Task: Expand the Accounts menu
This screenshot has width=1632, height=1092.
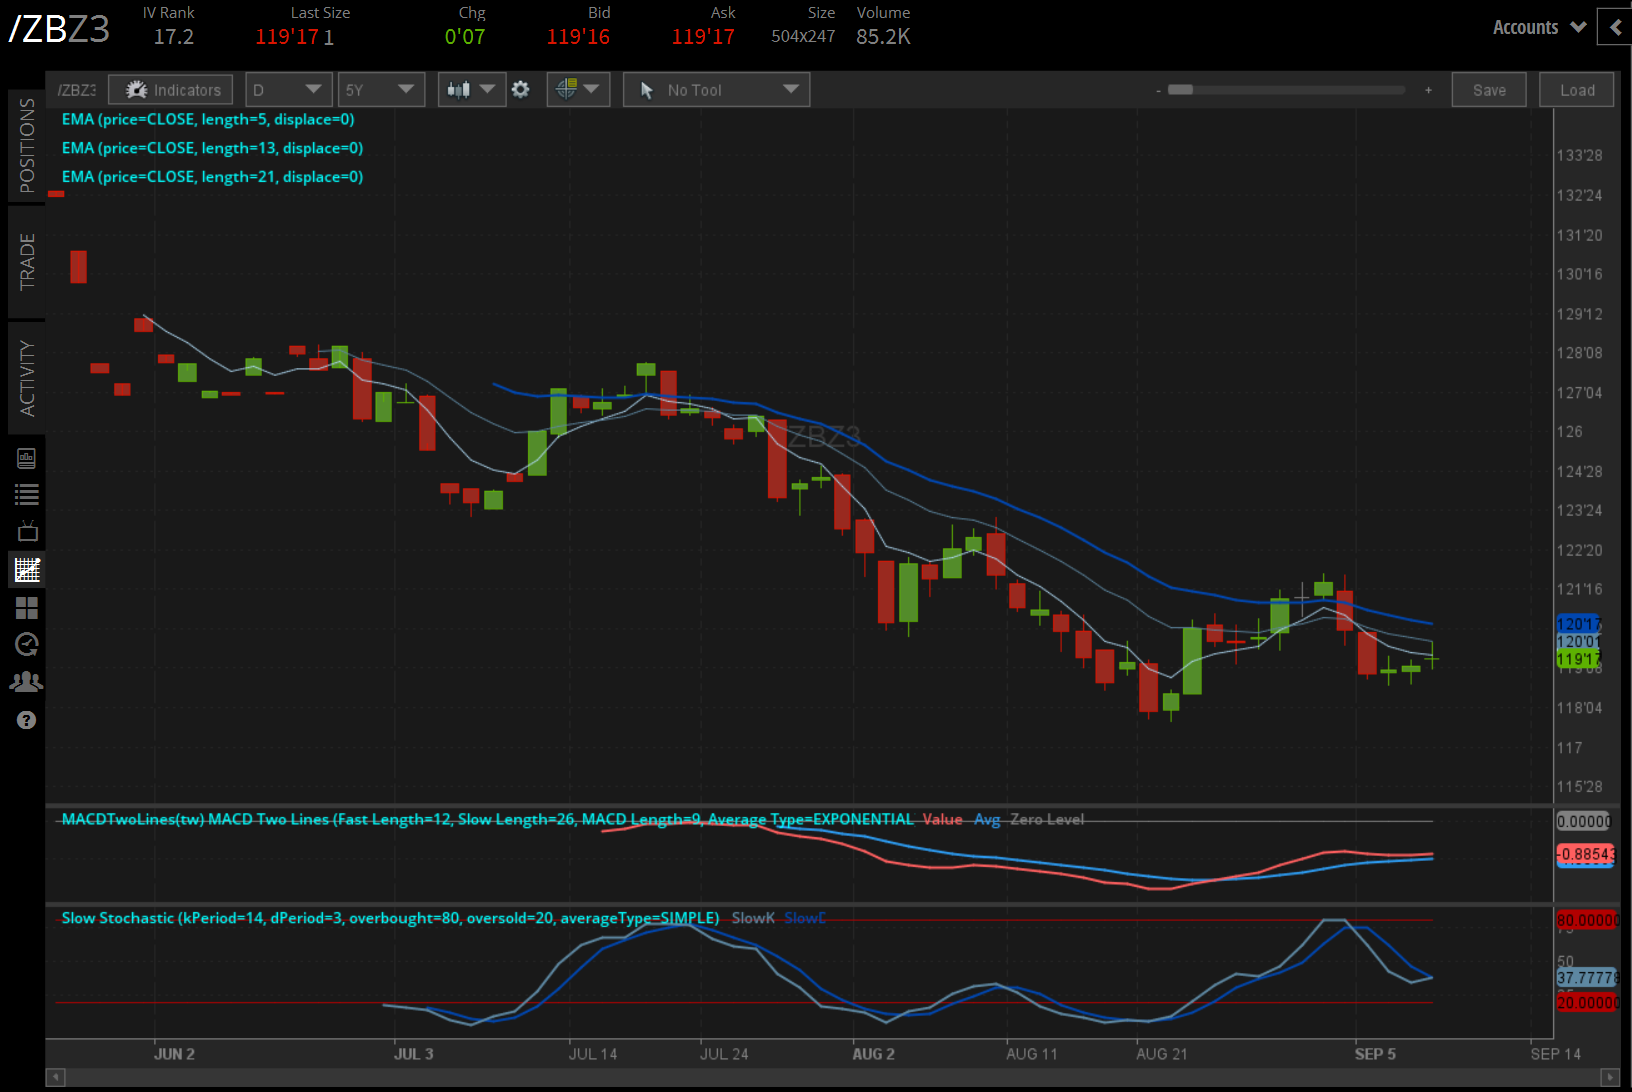Action: (x=1538, y=27)
